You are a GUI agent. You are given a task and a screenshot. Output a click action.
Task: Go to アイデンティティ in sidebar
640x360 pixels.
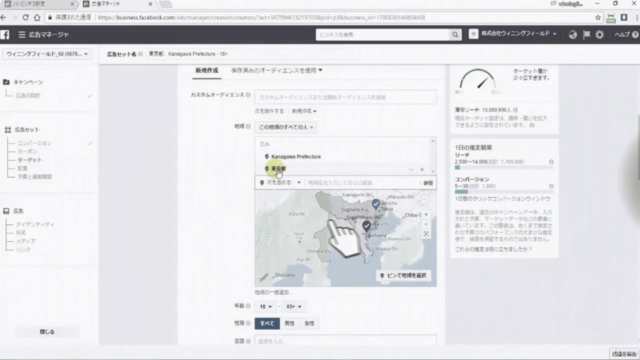tap(35, 224)
